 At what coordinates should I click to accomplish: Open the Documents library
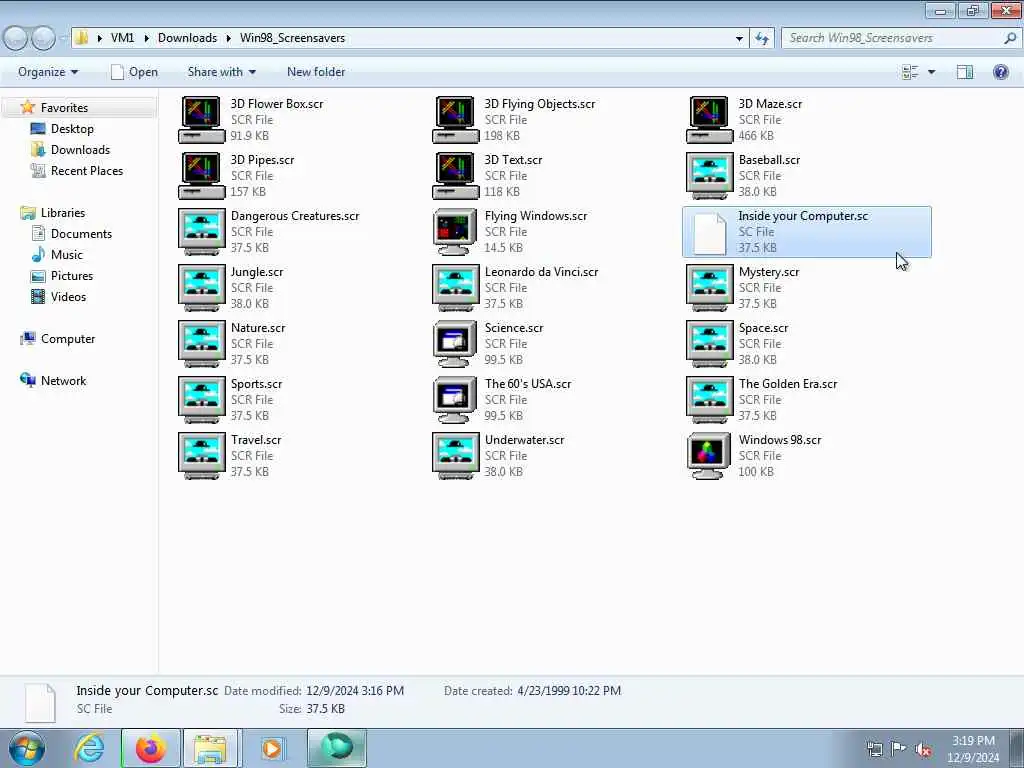81,234
